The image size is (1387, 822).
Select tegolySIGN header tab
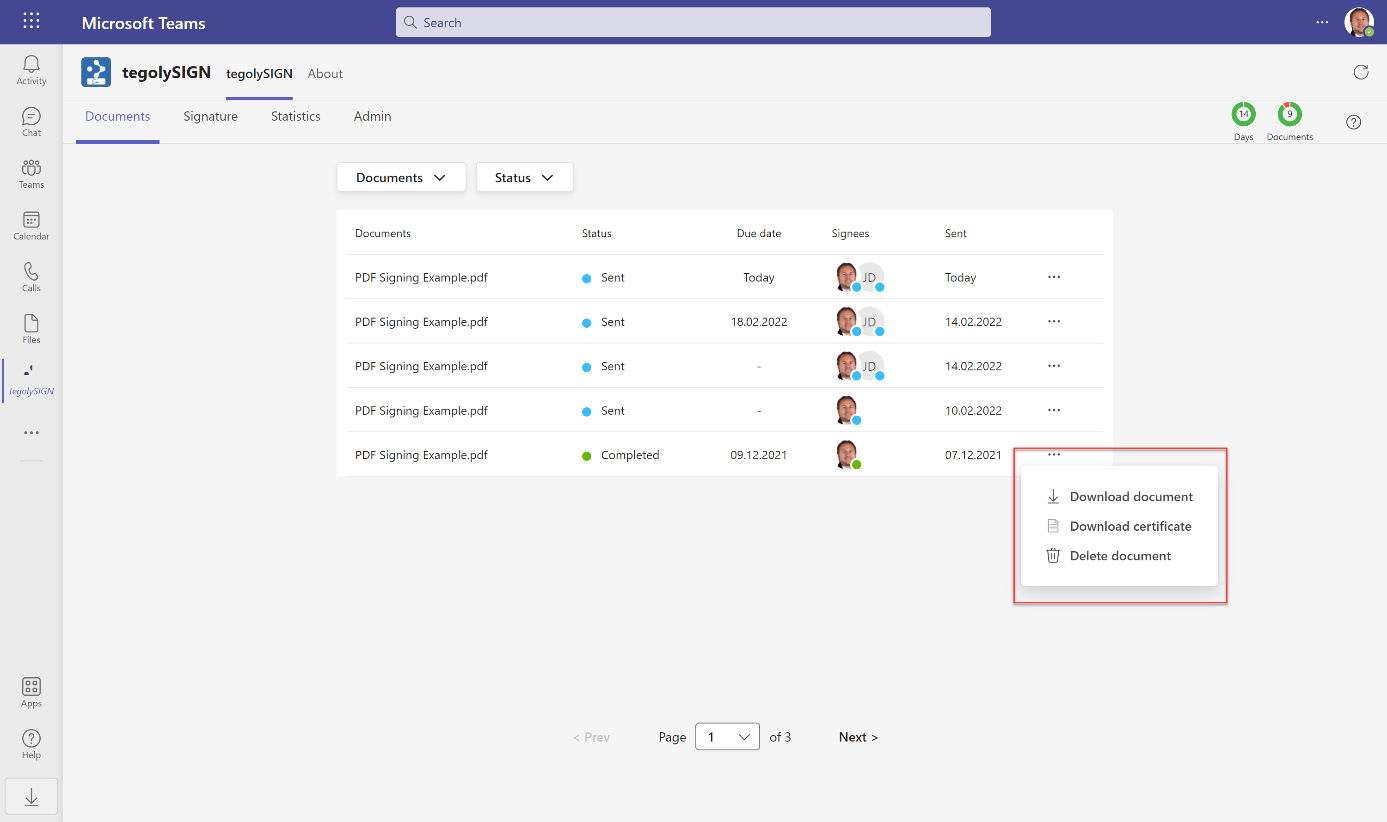259,74
